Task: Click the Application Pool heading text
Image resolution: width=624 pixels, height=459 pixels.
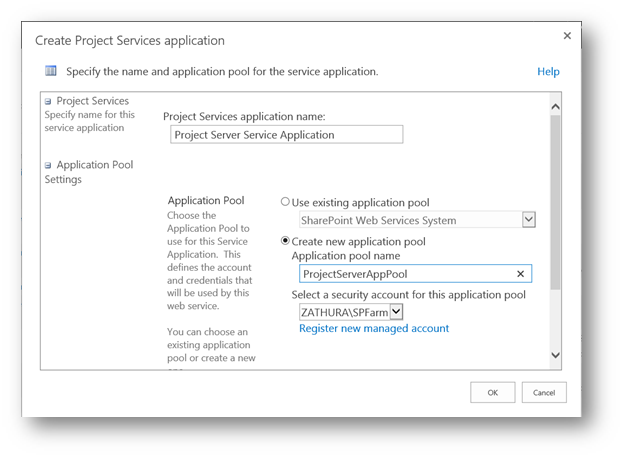Action: pyautogui.click(x=206, y=200)
